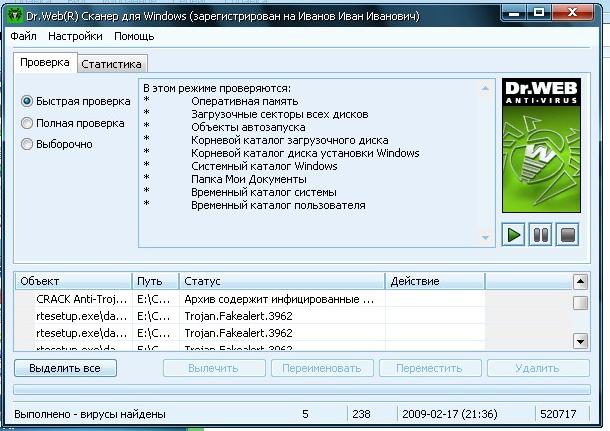The width and height of the screenshot is (610, 431).
Task: Click the 'Оперативная память' line
Action: tap(245, 102)
